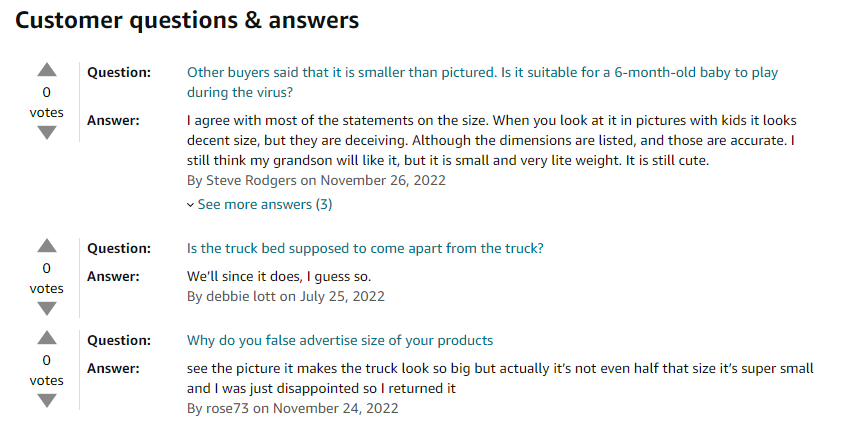
Task: Click Steve Rodgers' answer text about size
Action: (x=490, y=140)
